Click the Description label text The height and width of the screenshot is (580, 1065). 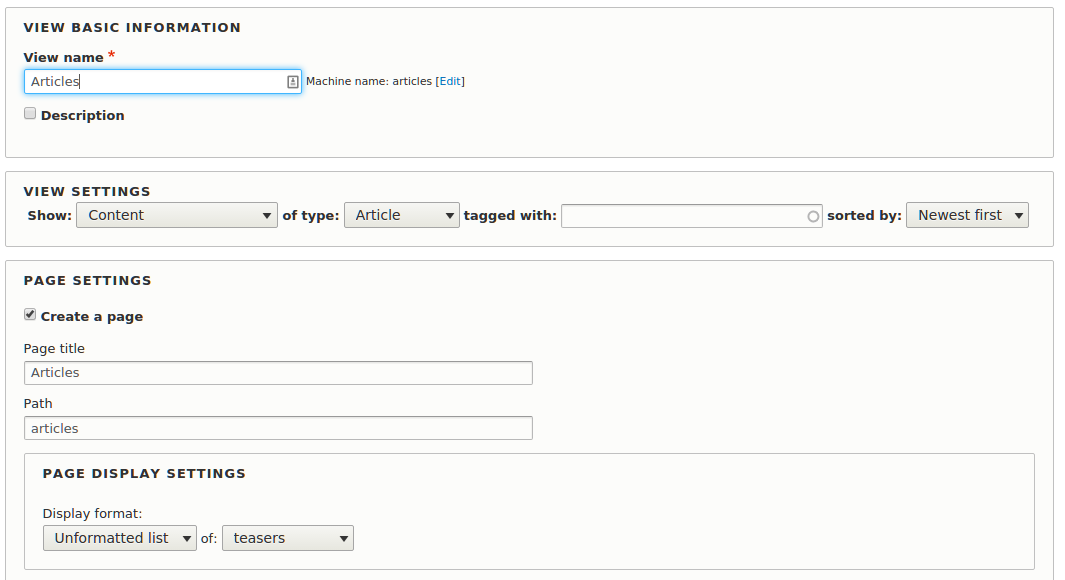(x=83, y=116)
